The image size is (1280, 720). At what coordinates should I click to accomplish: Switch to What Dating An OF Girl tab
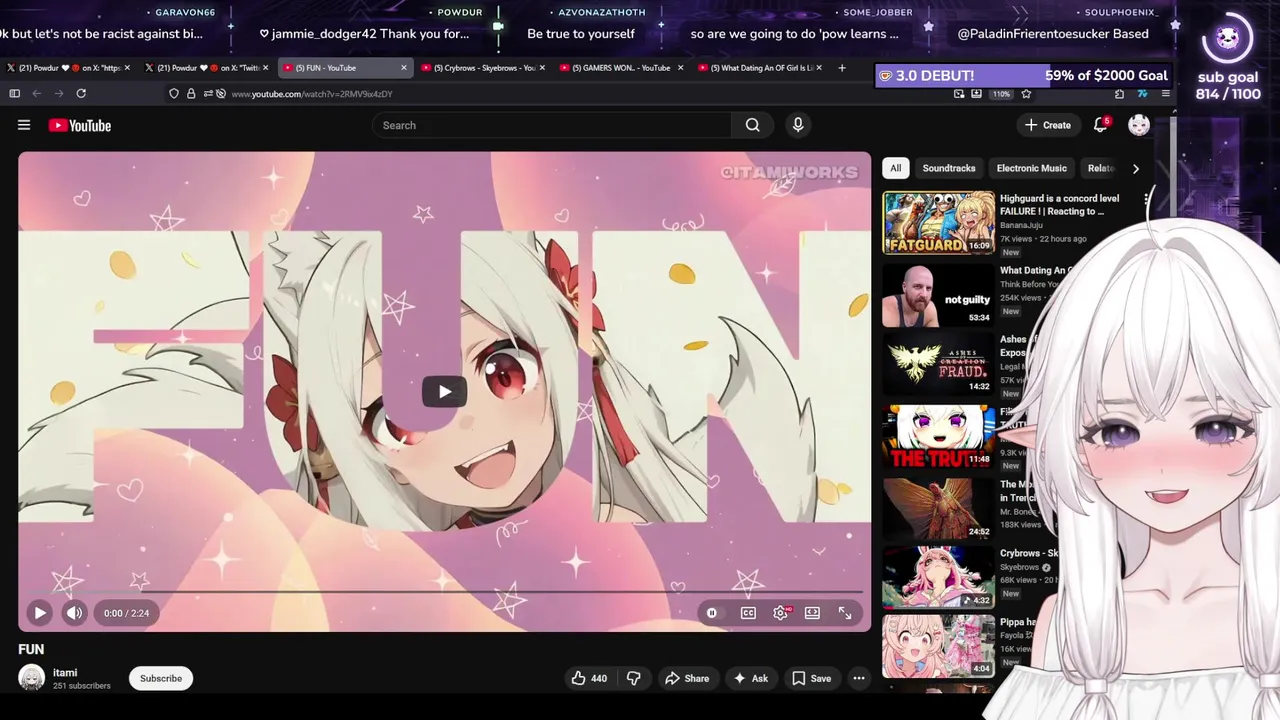click(760, 68)
